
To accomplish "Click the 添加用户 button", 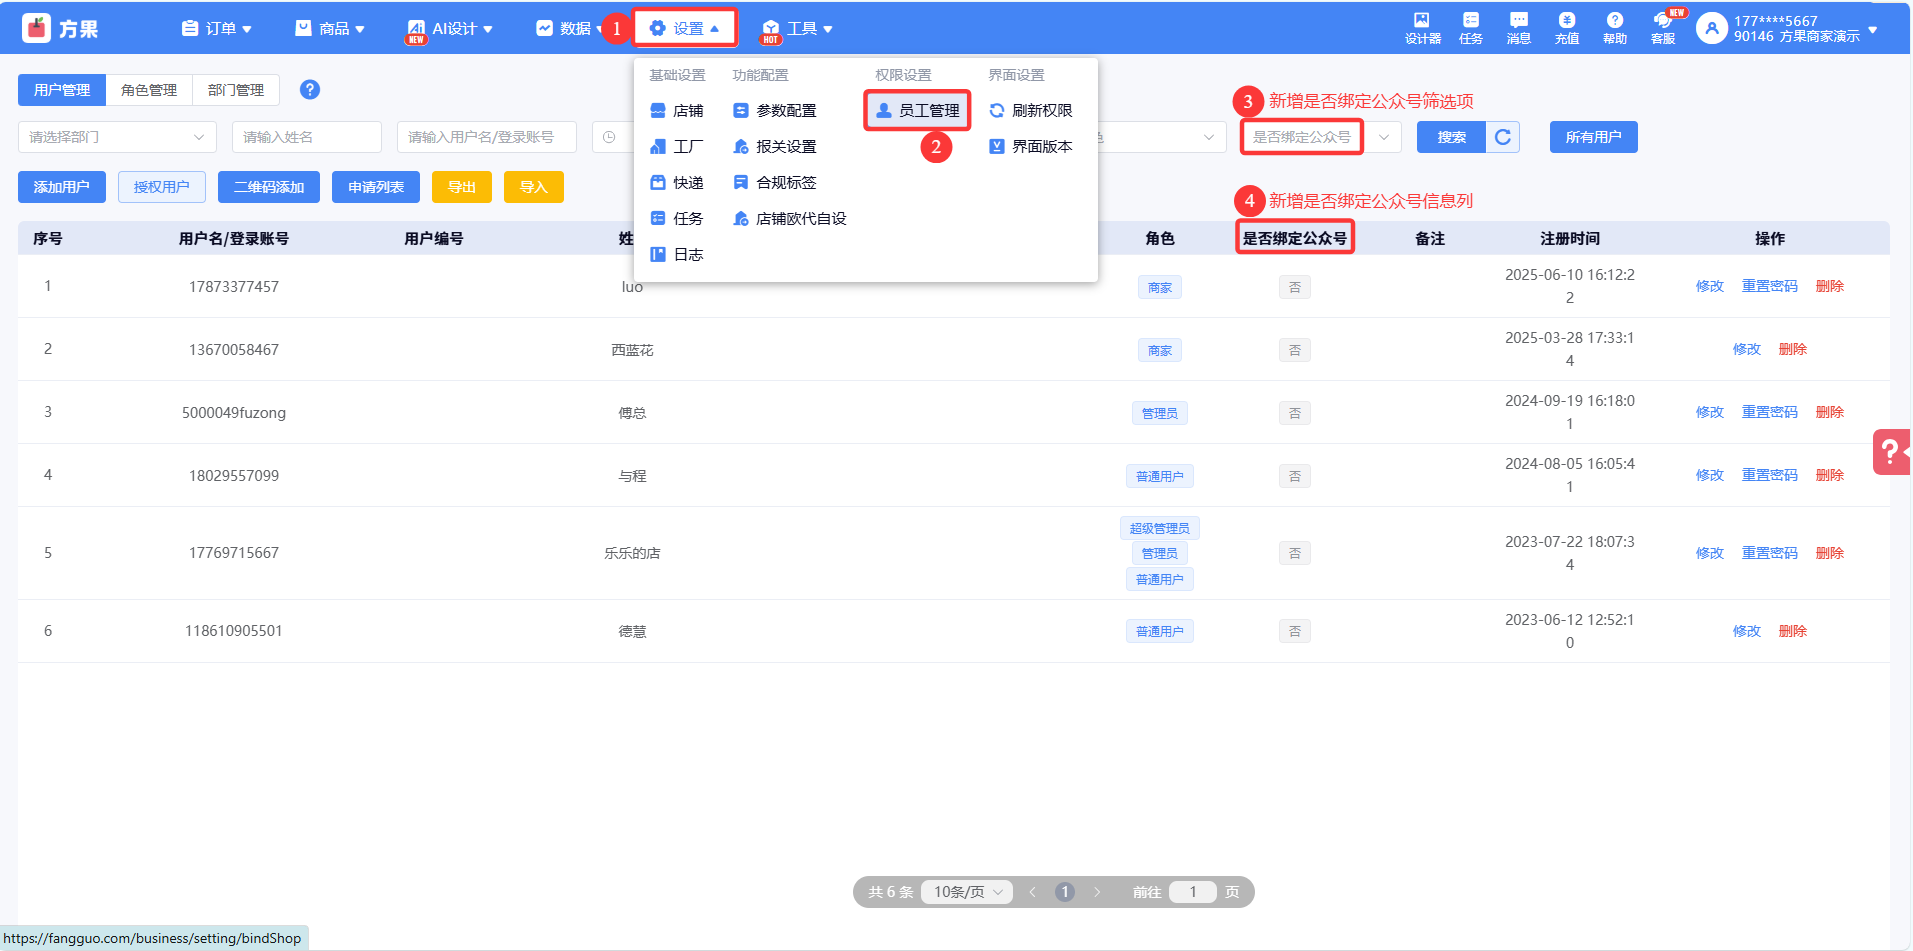I will pyautogui.click(x=62, y=187).
